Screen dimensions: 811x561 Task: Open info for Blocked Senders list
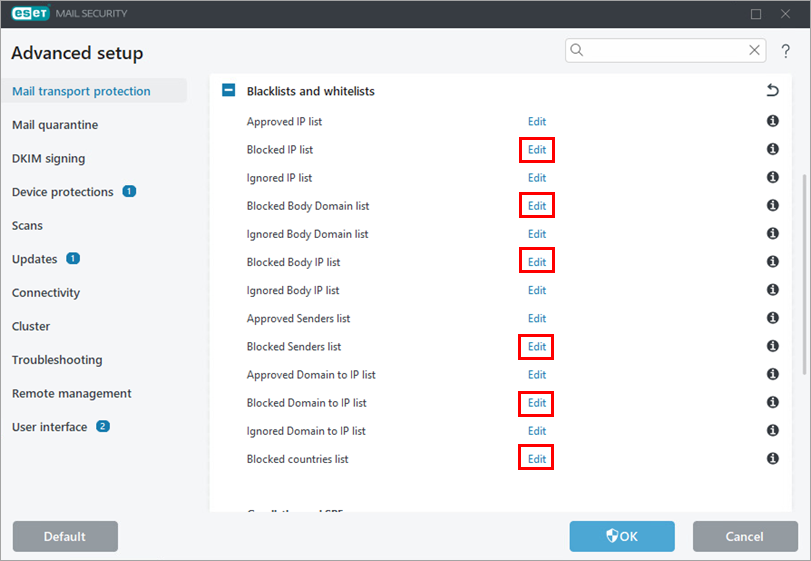(772, 346)
